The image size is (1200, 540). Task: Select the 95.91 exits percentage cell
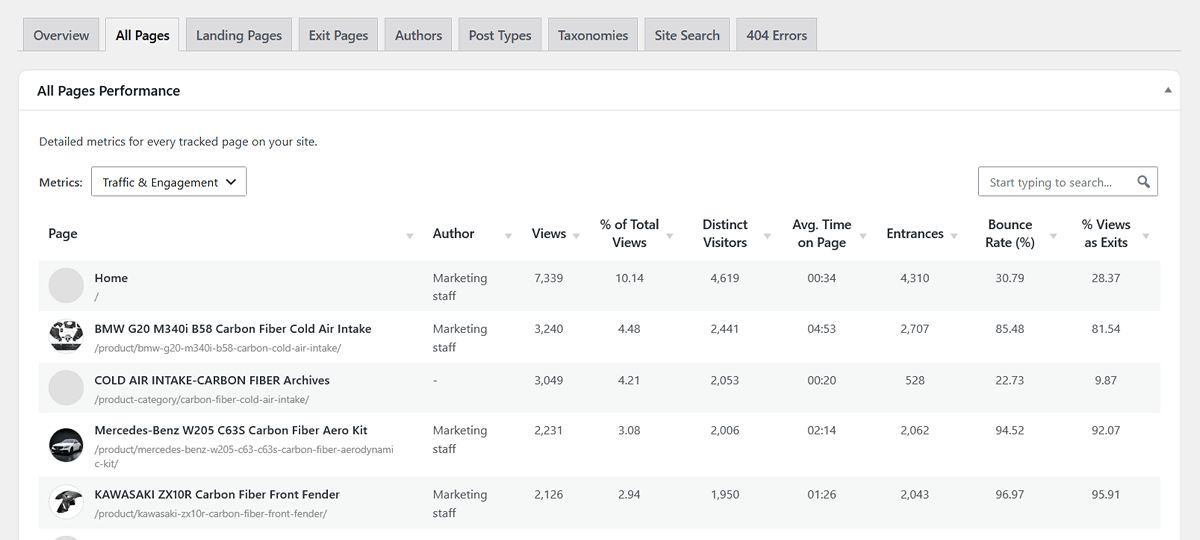click(1106, 494)
